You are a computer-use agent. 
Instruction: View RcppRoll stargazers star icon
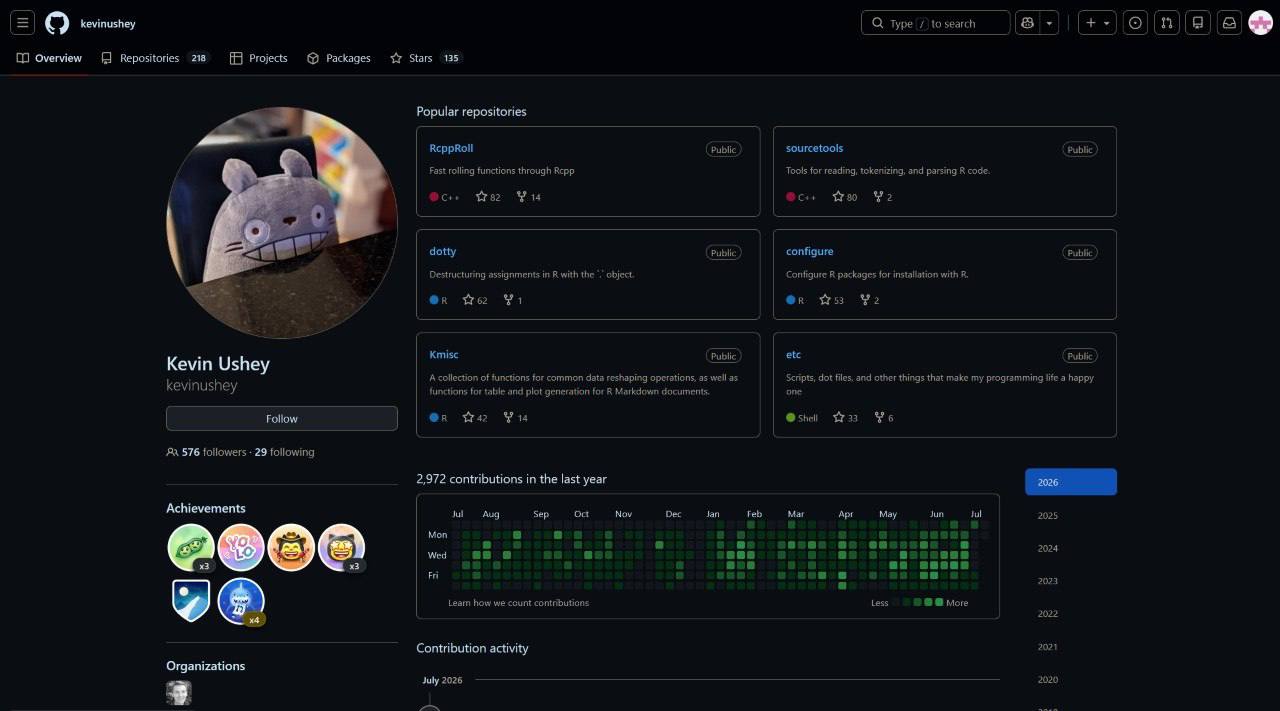[481, 197]
